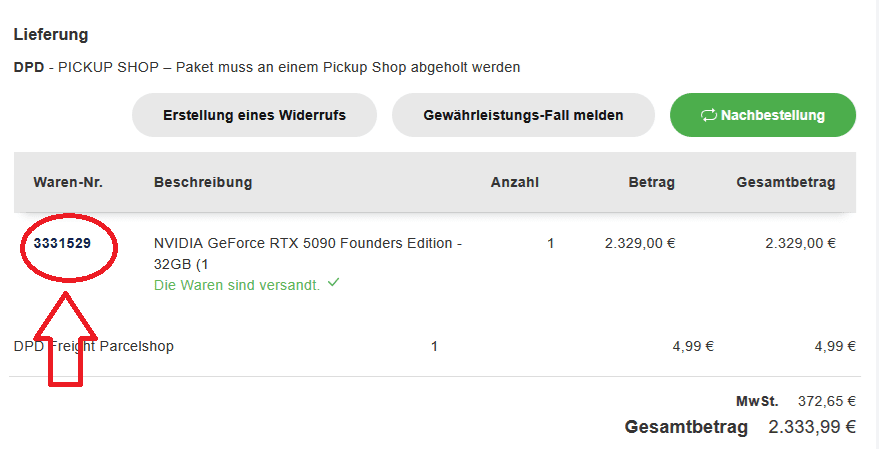Click the green shipped checkmark icon
This screenshot has height=449, width=879.
pos(333,283)
